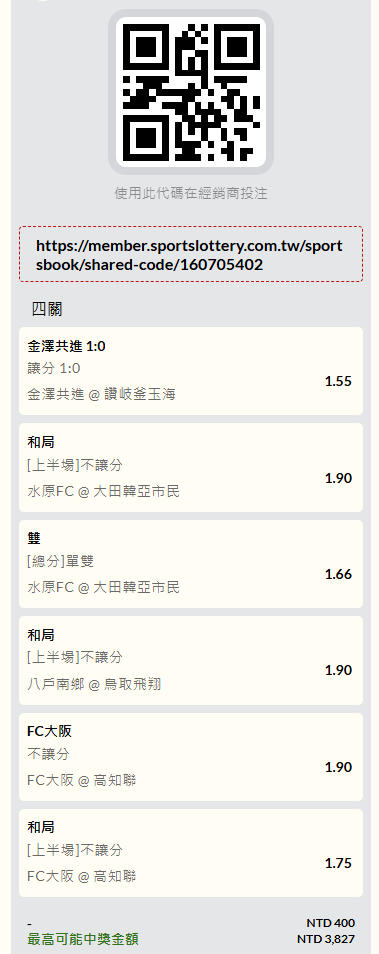This screenshot has height=954, width=379.
Task: Click the 使用此代碼在經銷商投注 caption
Action: [x=191, y=193]
